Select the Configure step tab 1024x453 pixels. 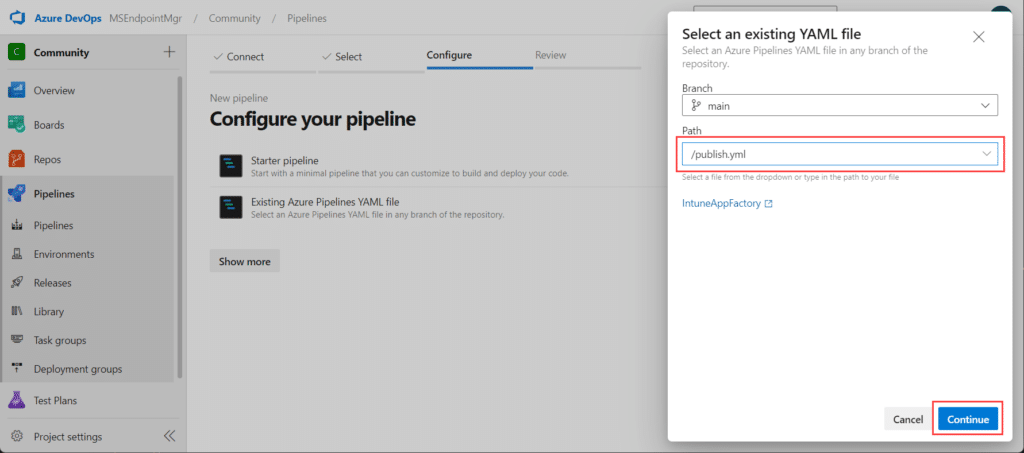click(479, 55)
